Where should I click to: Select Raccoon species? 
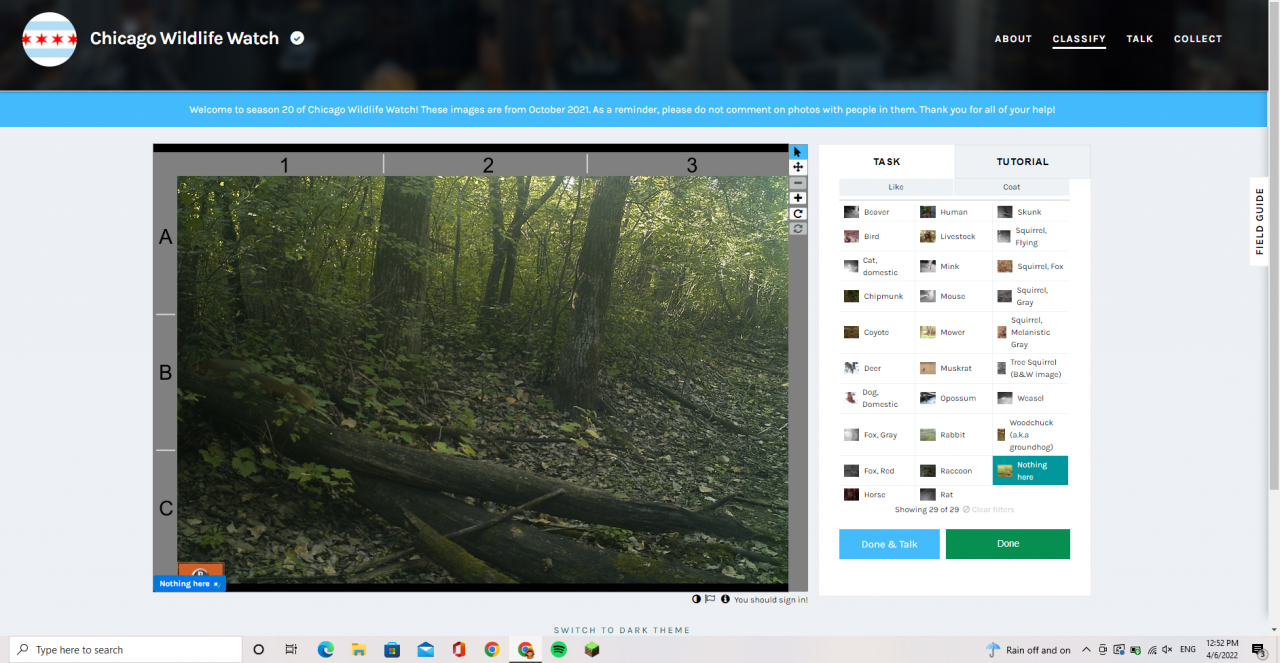[x=954, y=471]
